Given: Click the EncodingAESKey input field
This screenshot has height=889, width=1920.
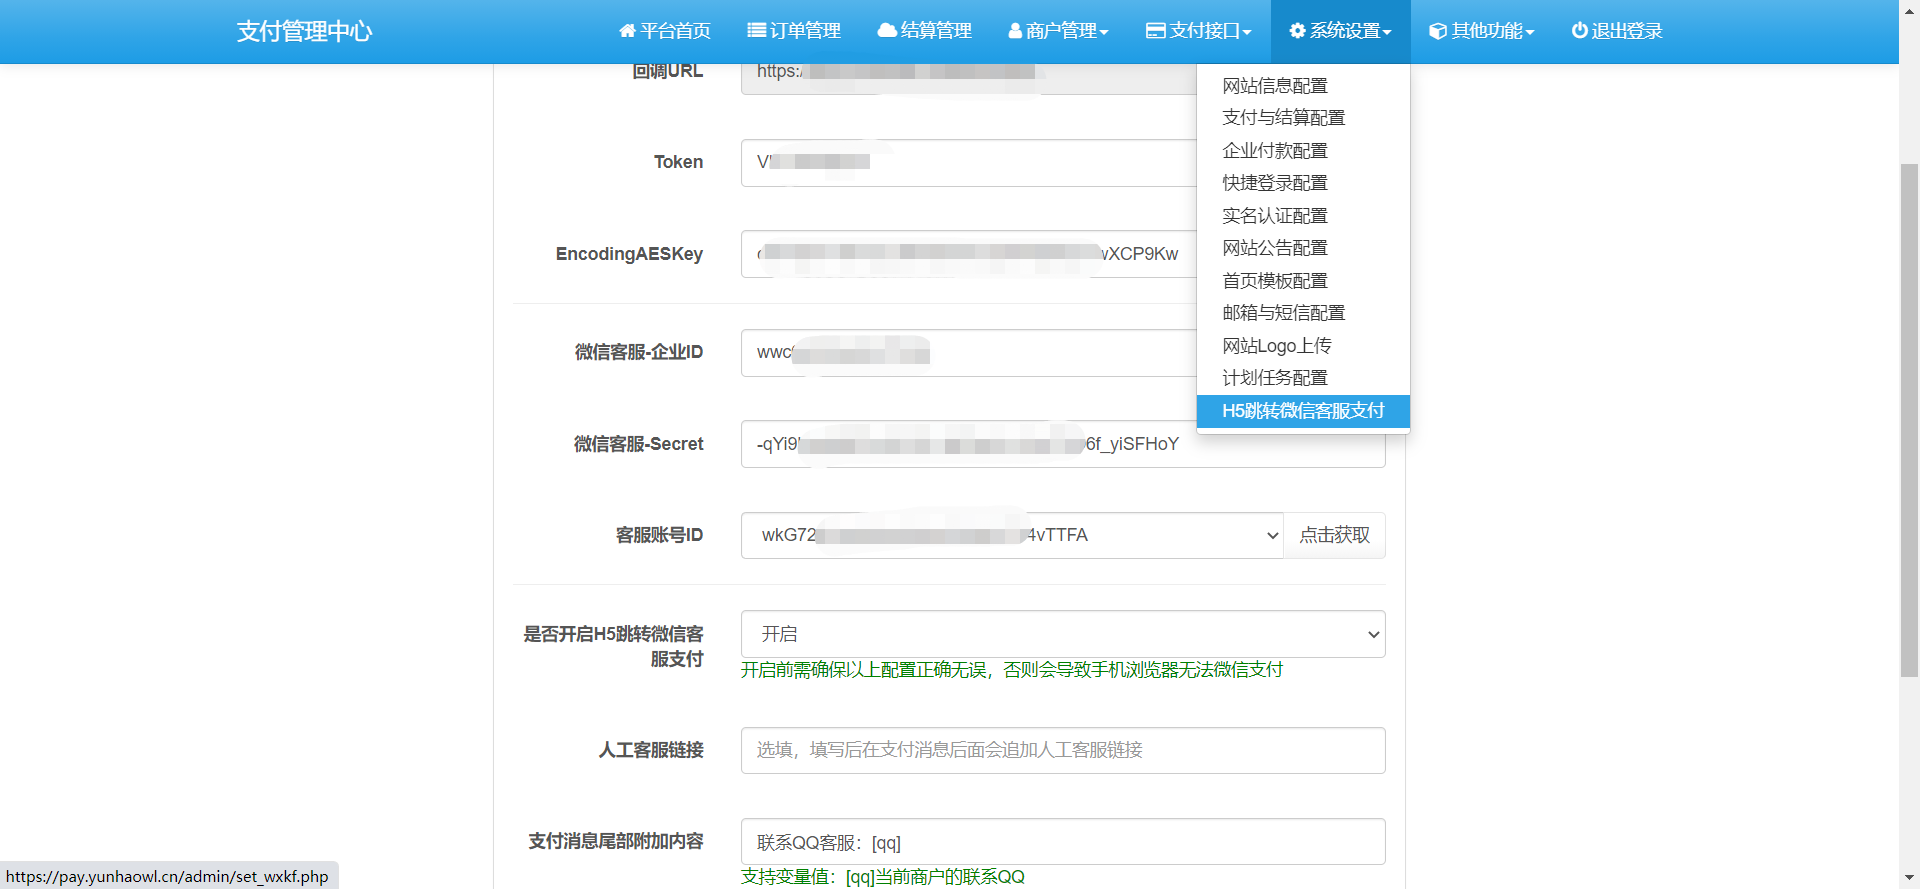Looking at the screenshot, I should point(968,254).
